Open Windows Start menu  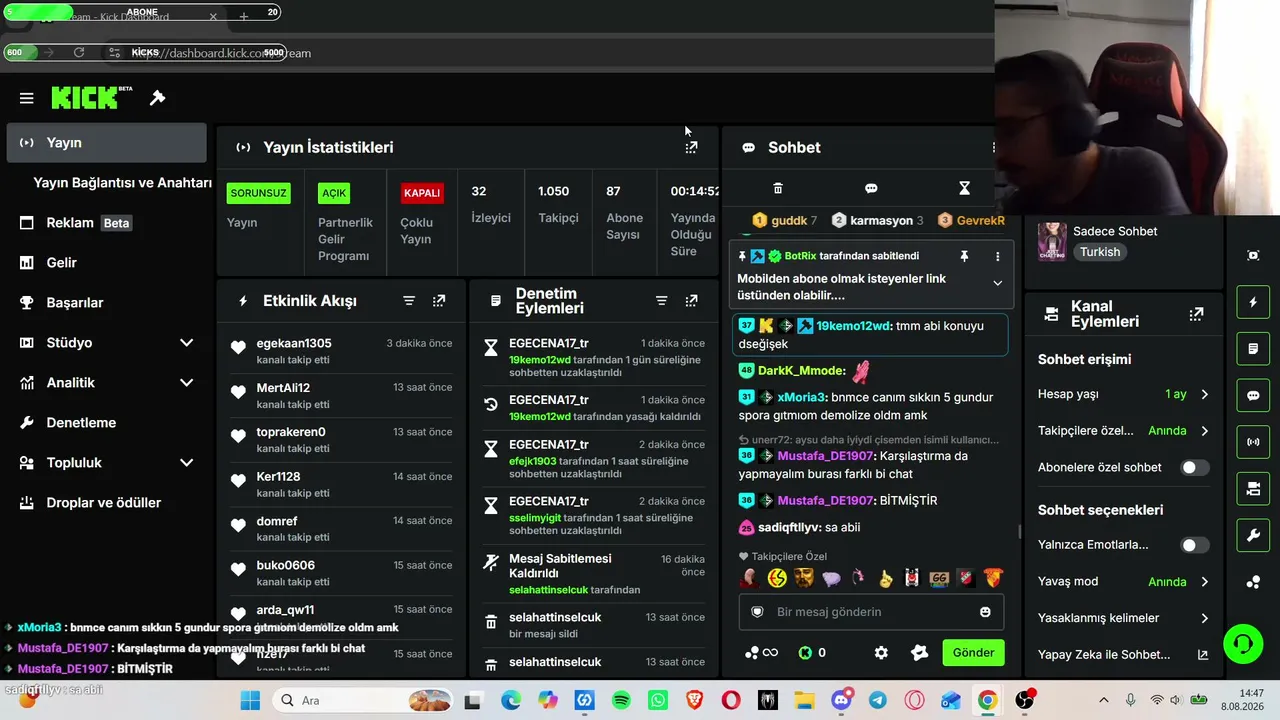250,700
